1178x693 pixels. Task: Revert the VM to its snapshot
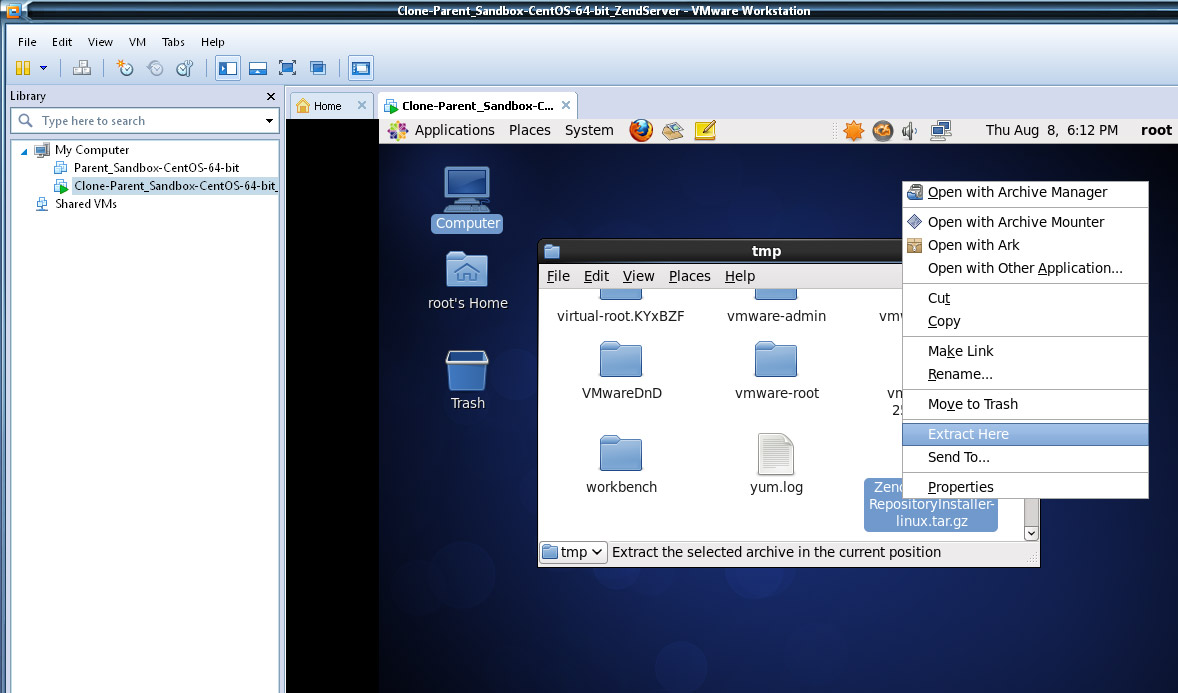(155, 68)
